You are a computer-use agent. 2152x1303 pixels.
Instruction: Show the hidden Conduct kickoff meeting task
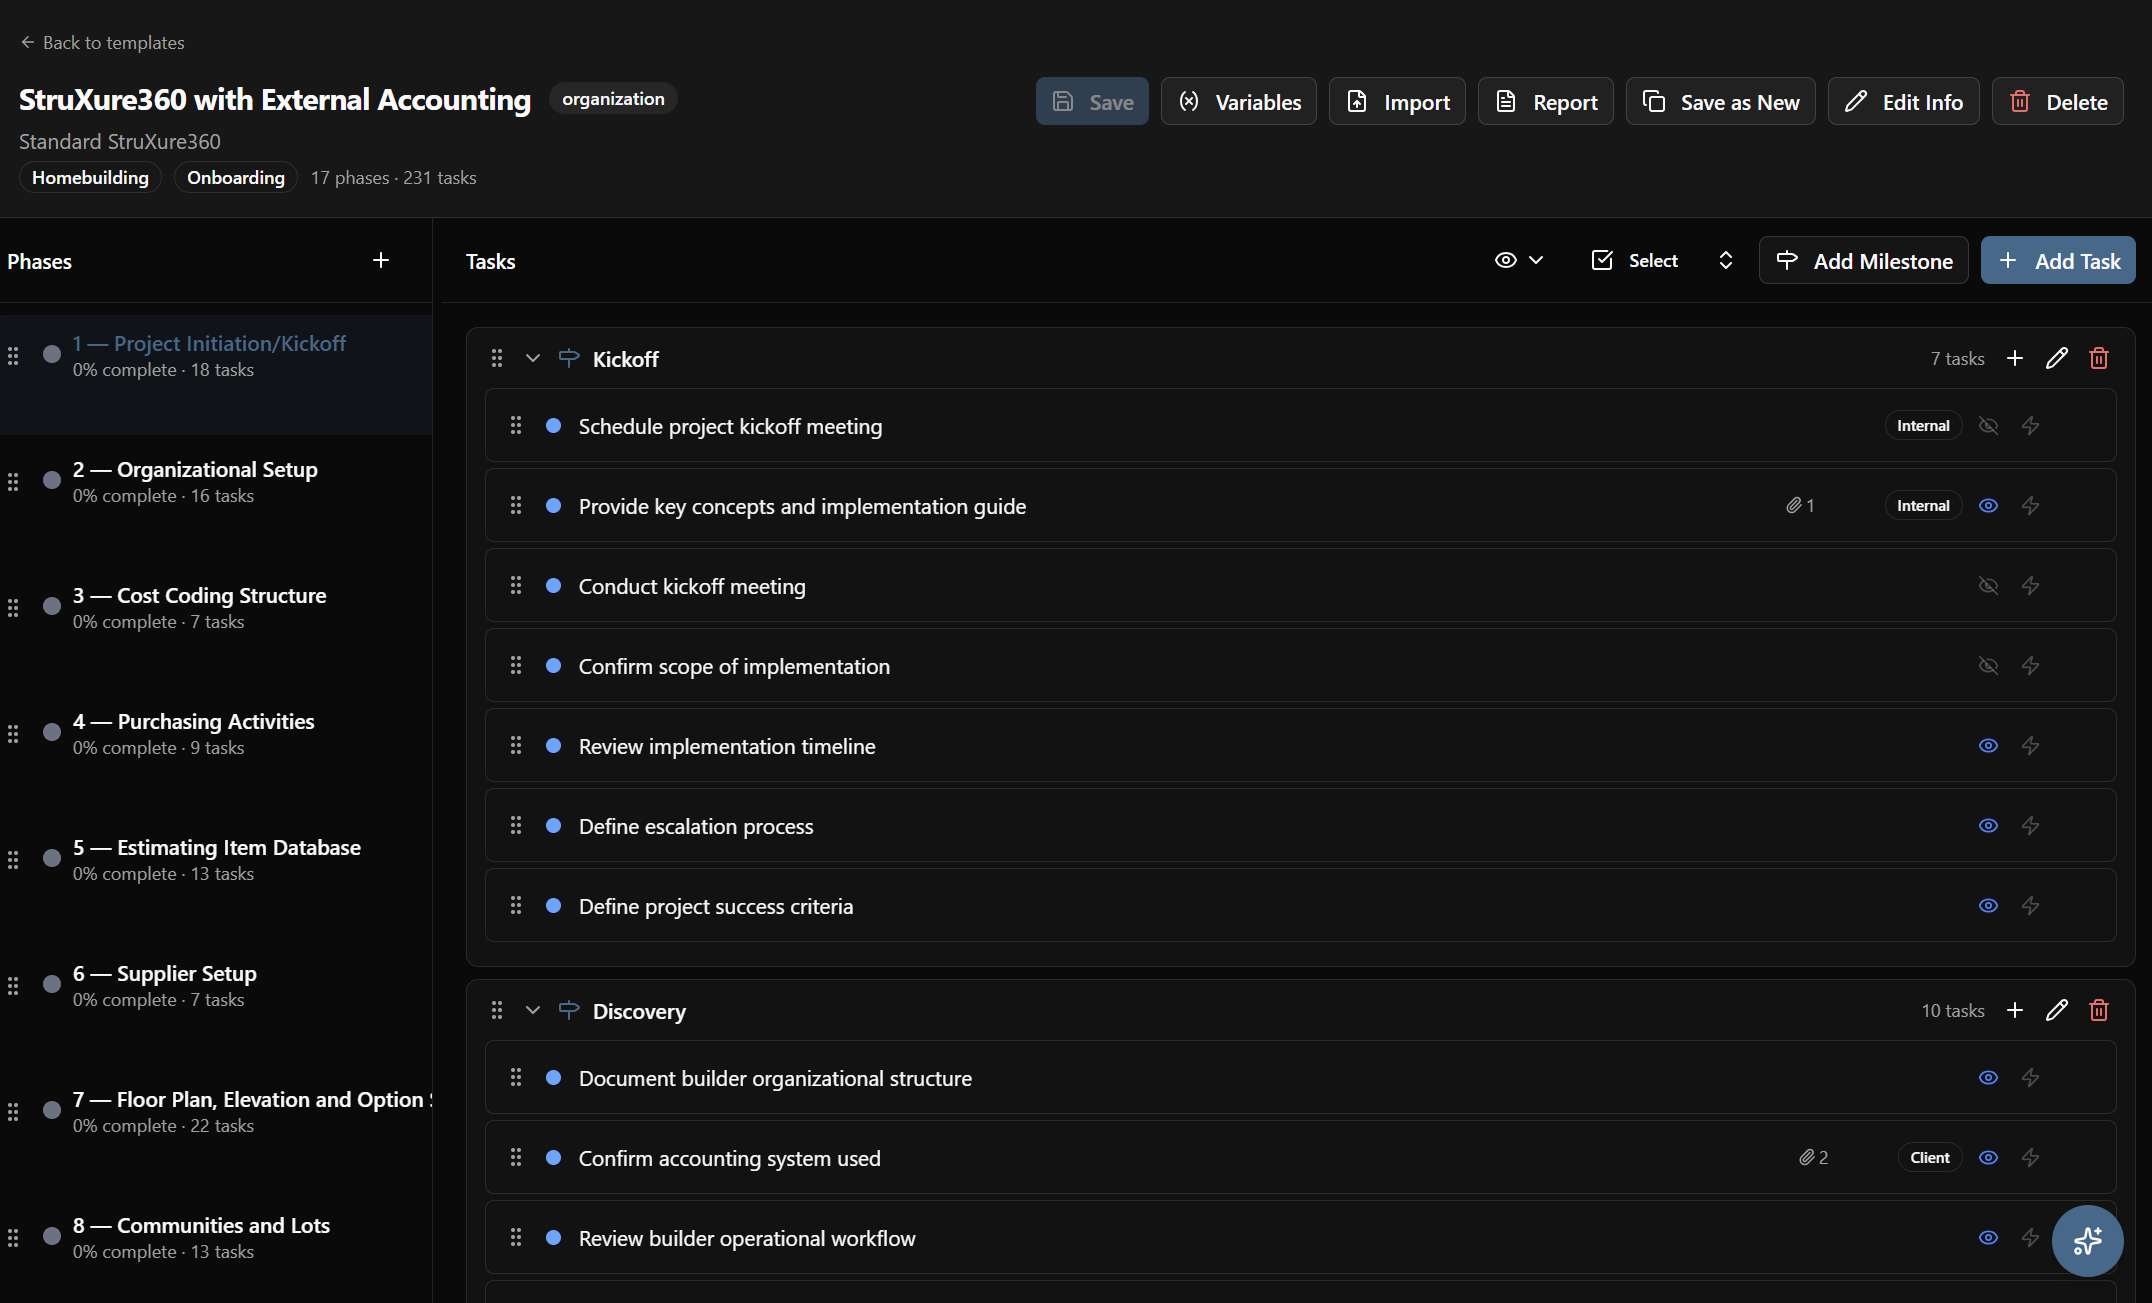pyautogui.click(x=1988, y=586)
